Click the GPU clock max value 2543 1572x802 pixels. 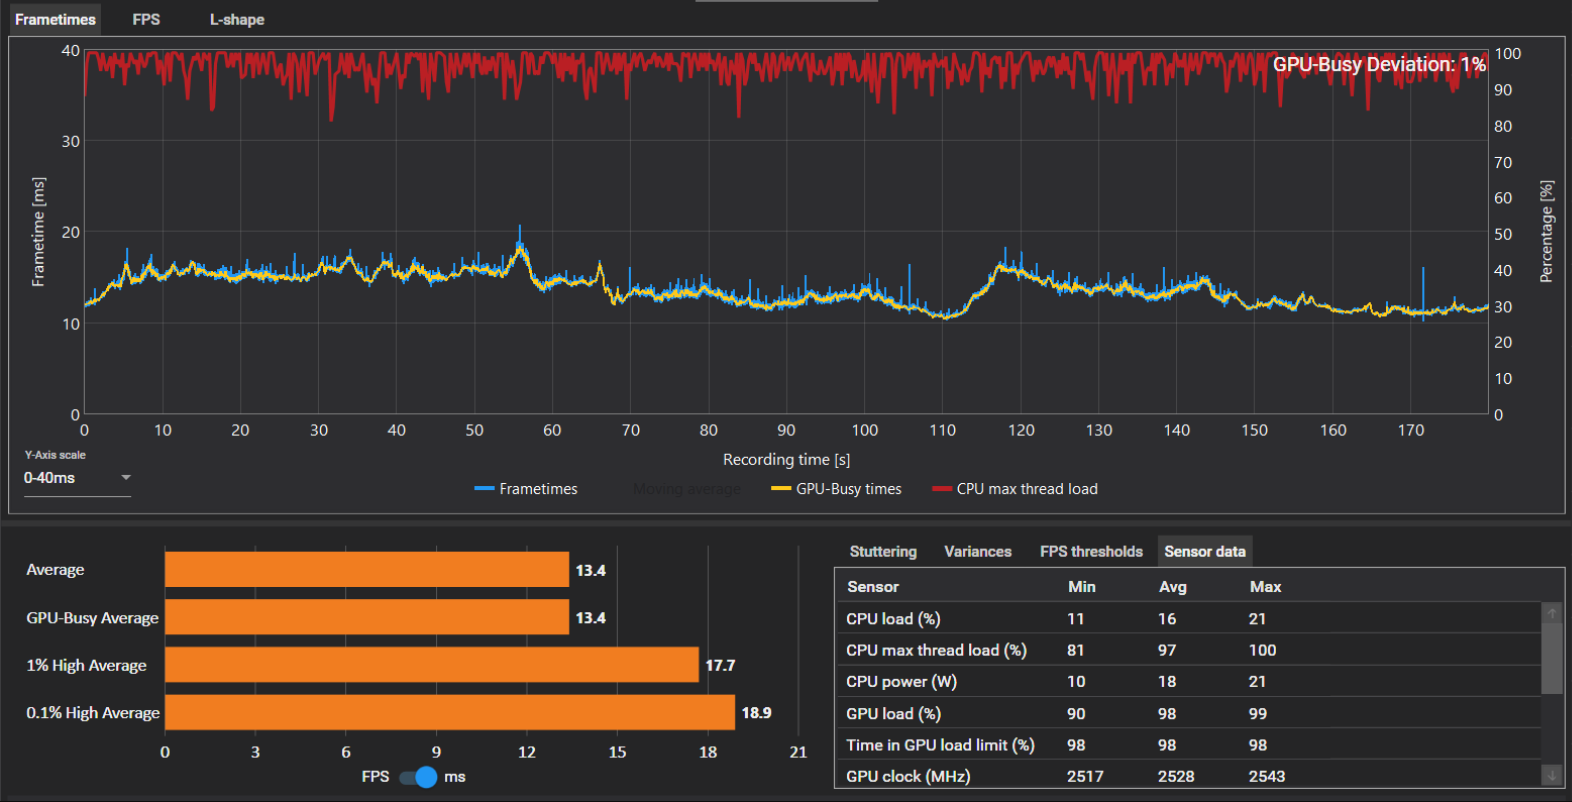(1267, 776)
